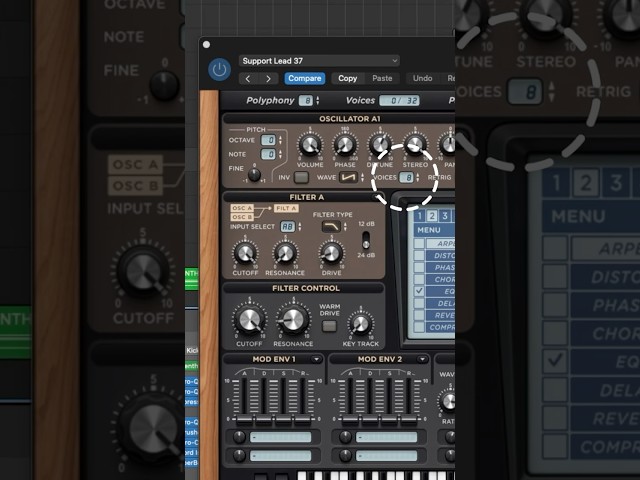Click the Input Select stepper arrows
Viewport: 640px width, 480px height.
300,227
